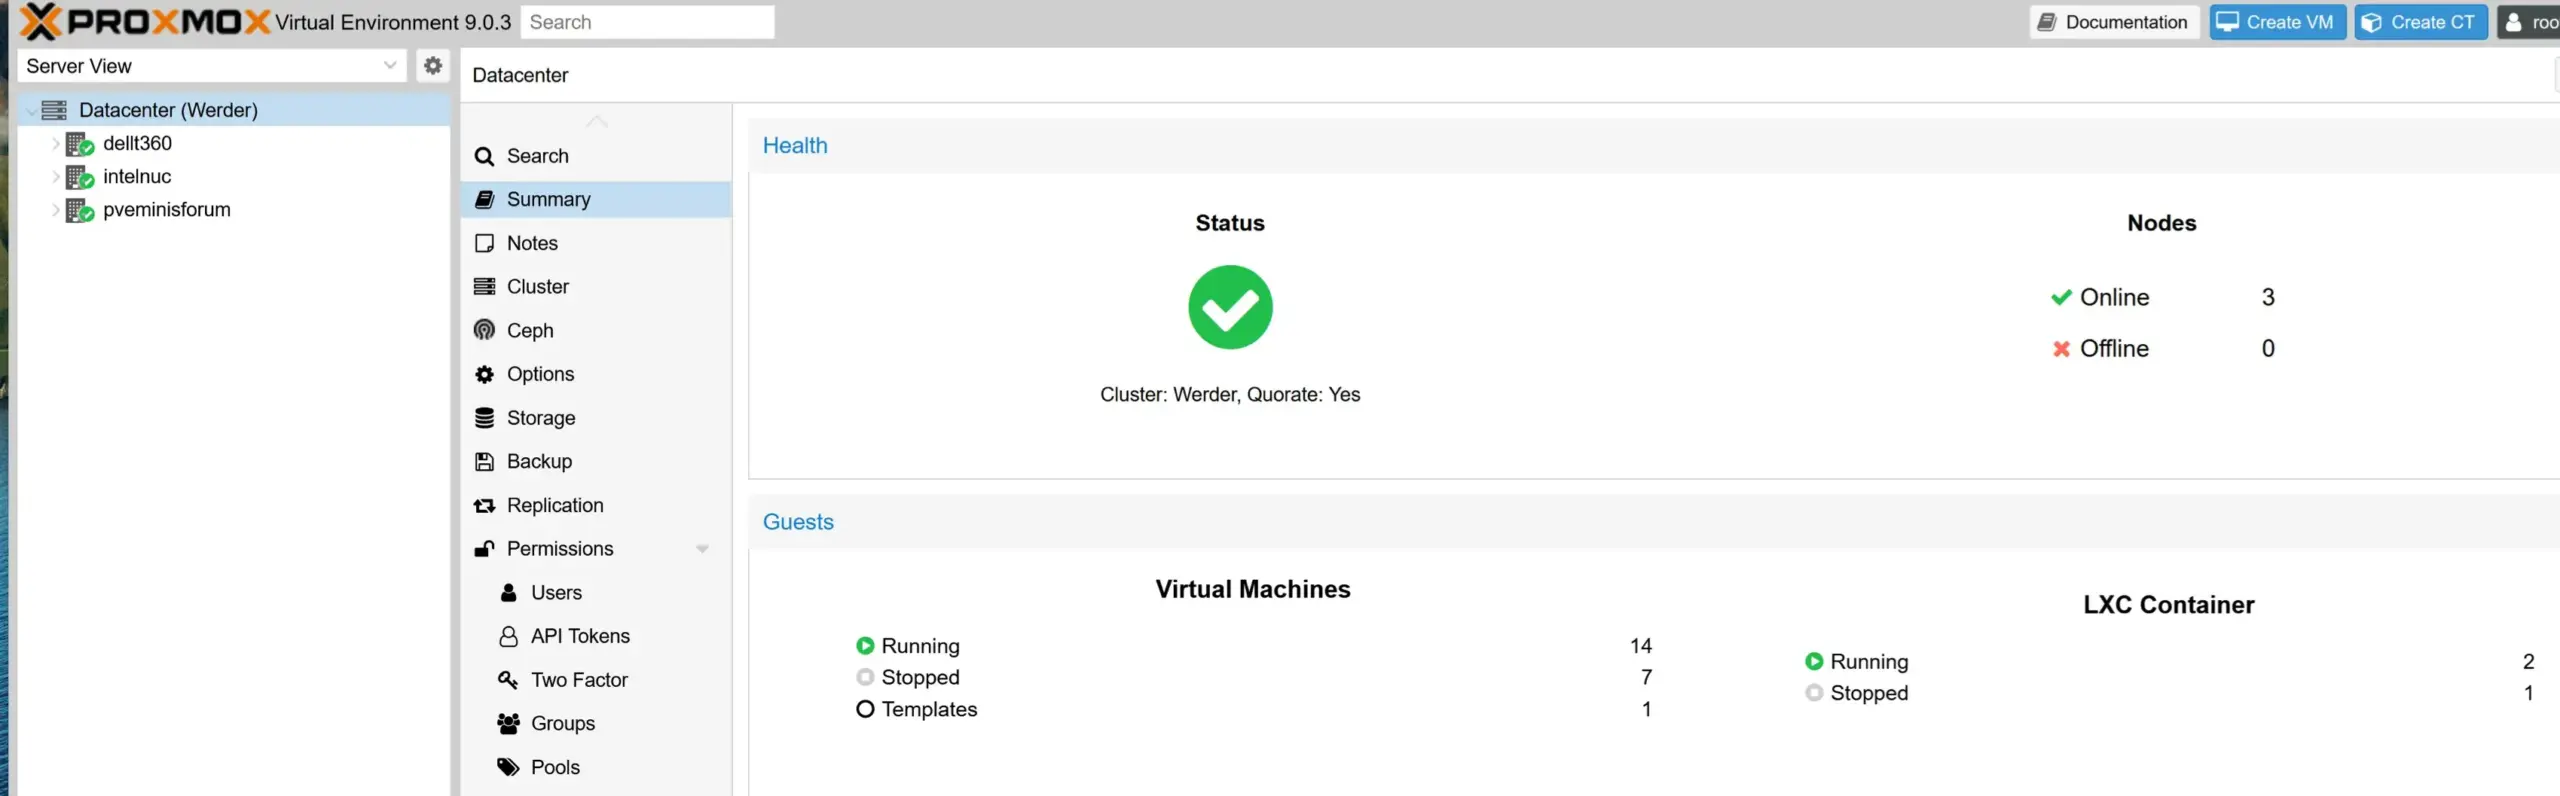Screen dimensions: 2560x796
Task: Click the Users person icon
Action: click(x=508, y=592)
